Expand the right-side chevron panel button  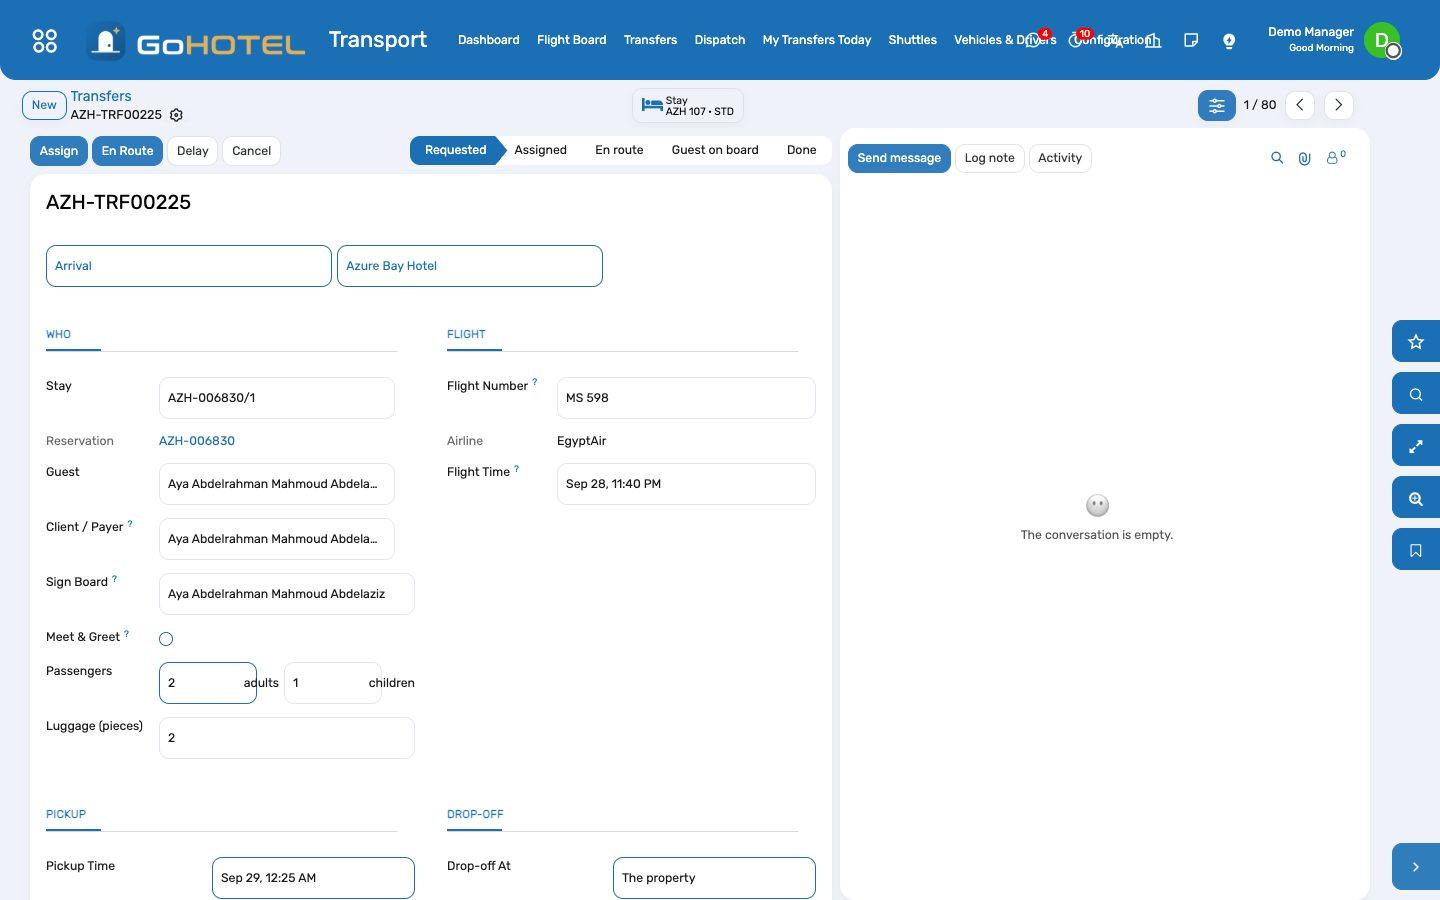[1416, 867]
